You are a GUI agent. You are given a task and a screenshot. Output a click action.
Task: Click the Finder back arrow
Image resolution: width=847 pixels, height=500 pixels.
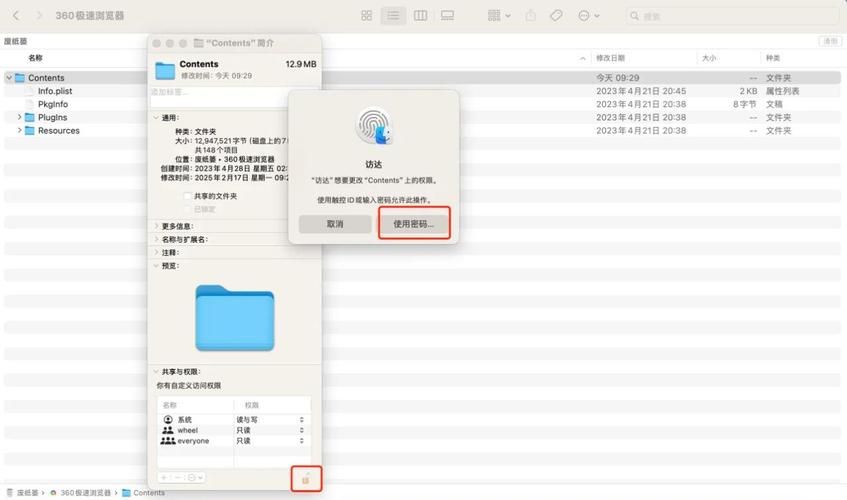[16, 16]
